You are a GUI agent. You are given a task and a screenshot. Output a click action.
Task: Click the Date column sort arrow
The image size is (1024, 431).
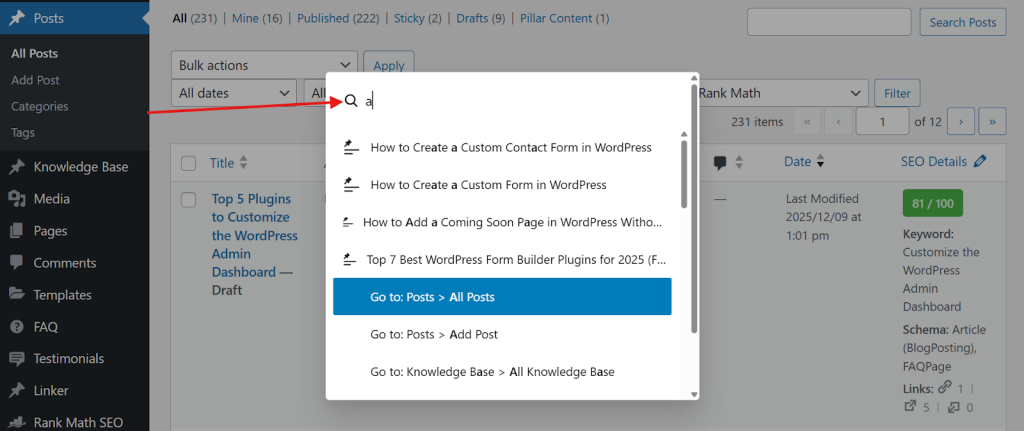[x=820, y=162]
